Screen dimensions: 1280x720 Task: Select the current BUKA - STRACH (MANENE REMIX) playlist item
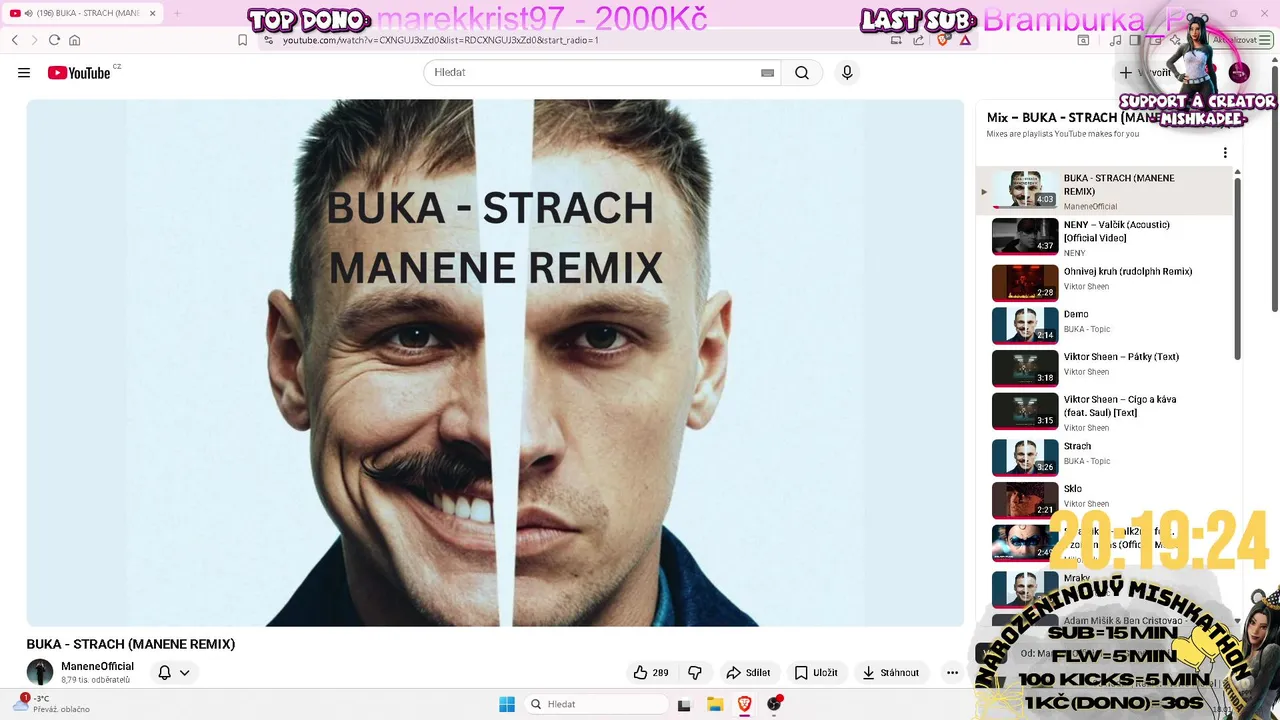click(1104, 191)
